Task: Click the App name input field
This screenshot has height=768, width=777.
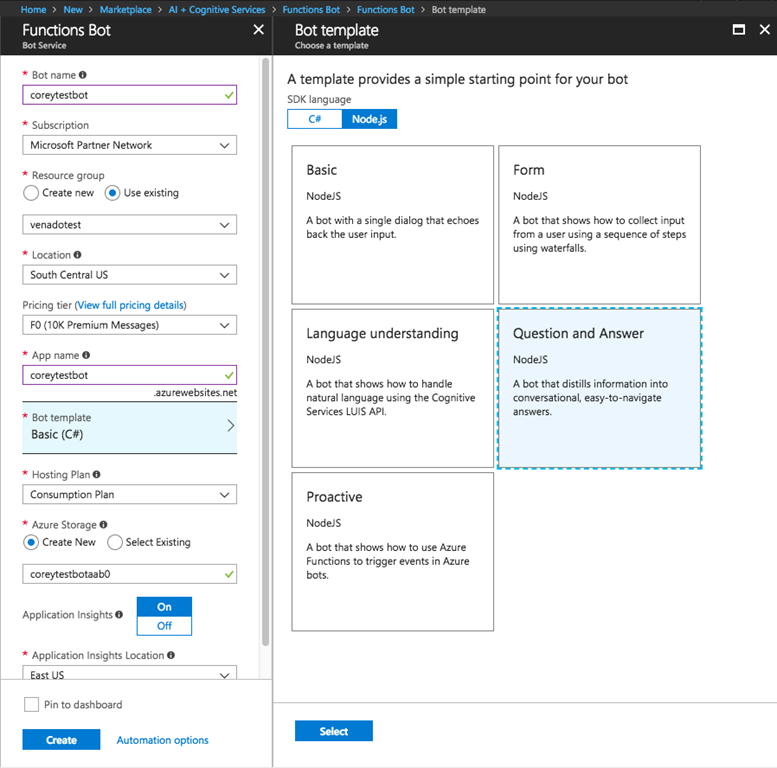Action: [129, 375]
